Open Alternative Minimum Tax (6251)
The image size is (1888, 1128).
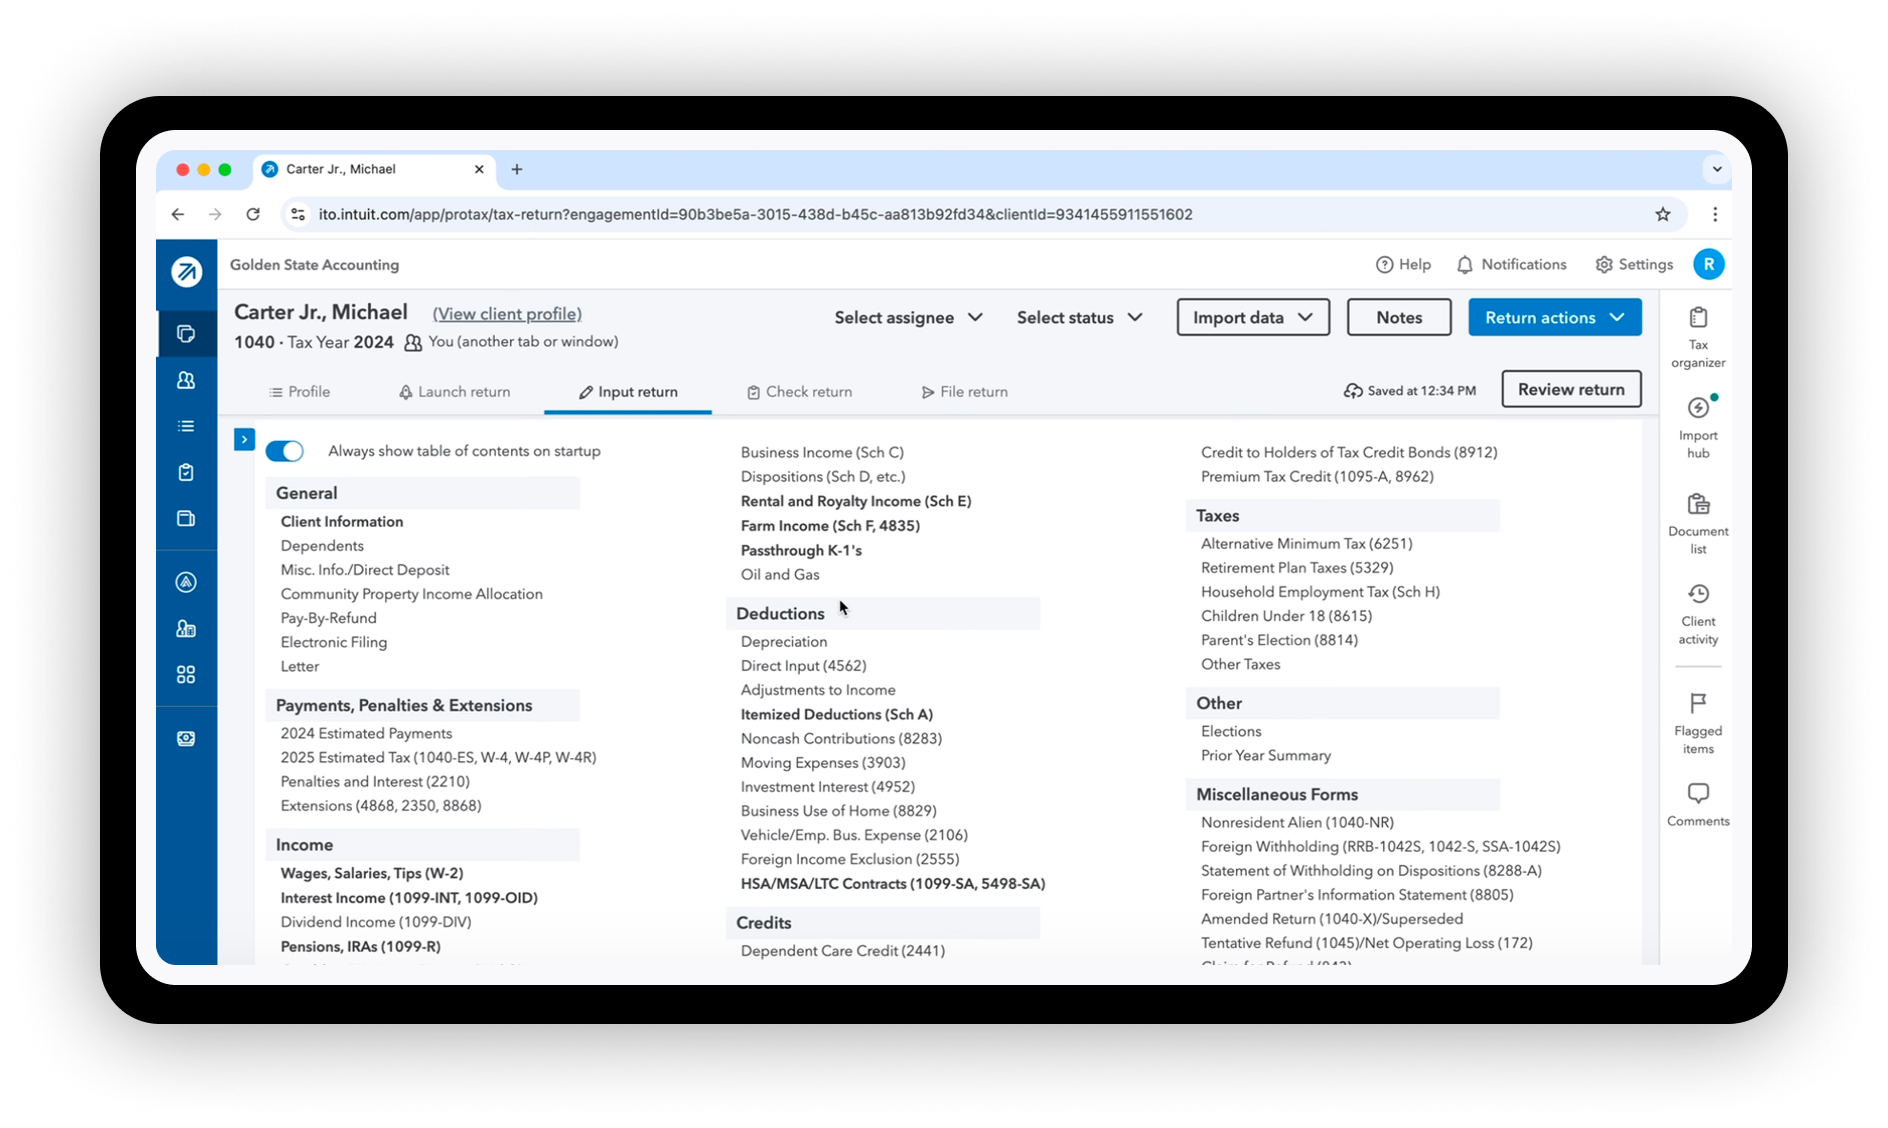tap(1307, 543)
